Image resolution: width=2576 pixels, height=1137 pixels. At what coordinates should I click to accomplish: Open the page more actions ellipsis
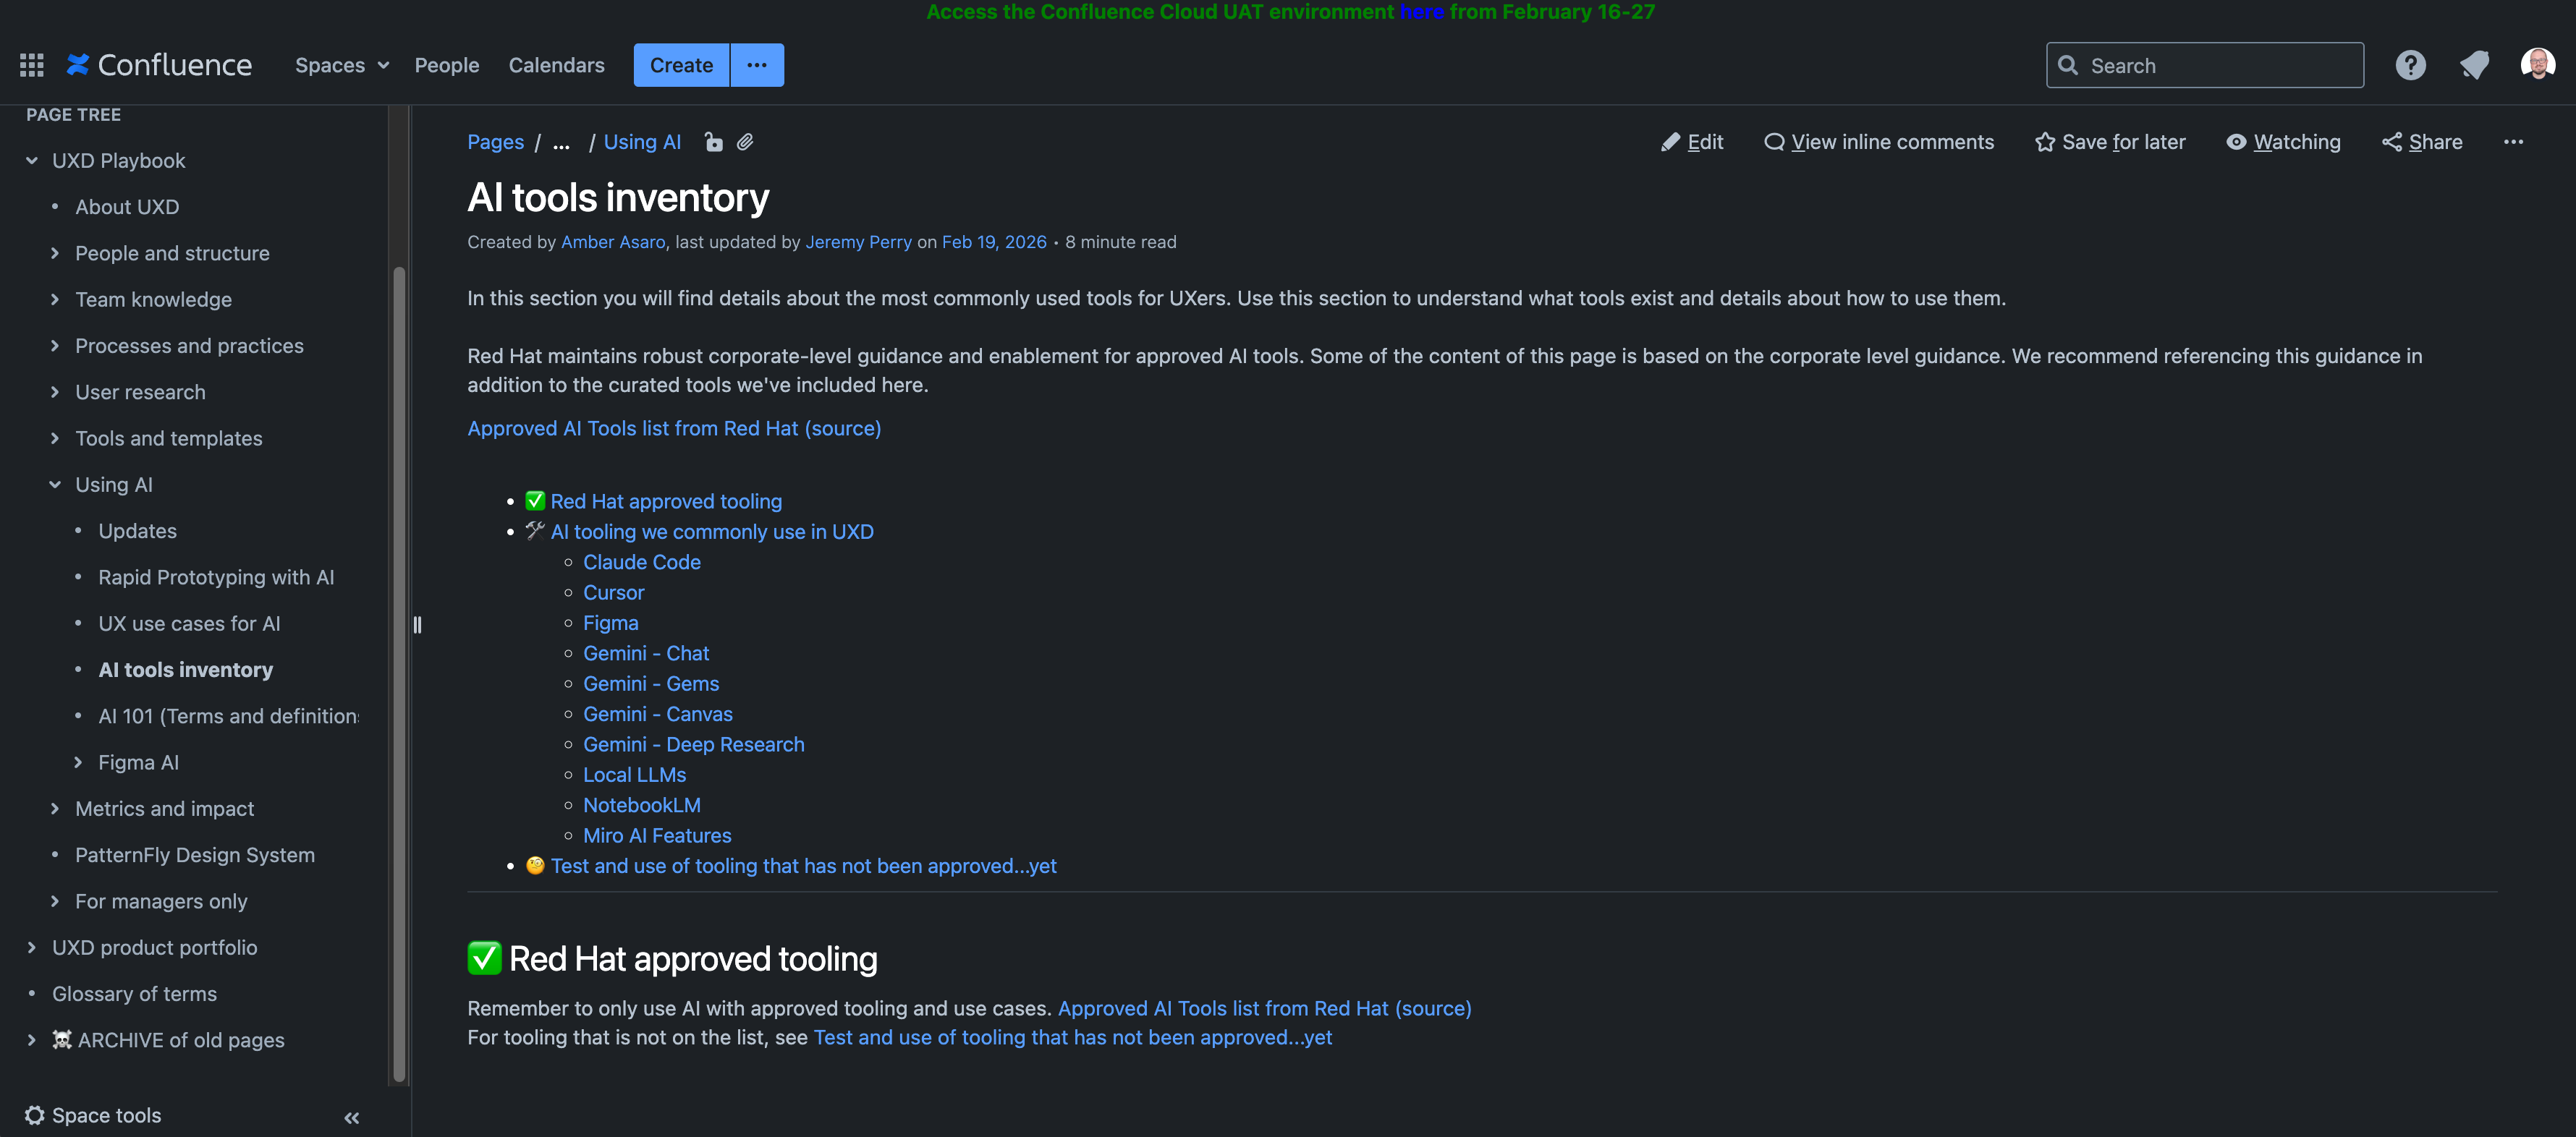[x=2513, y=142]
